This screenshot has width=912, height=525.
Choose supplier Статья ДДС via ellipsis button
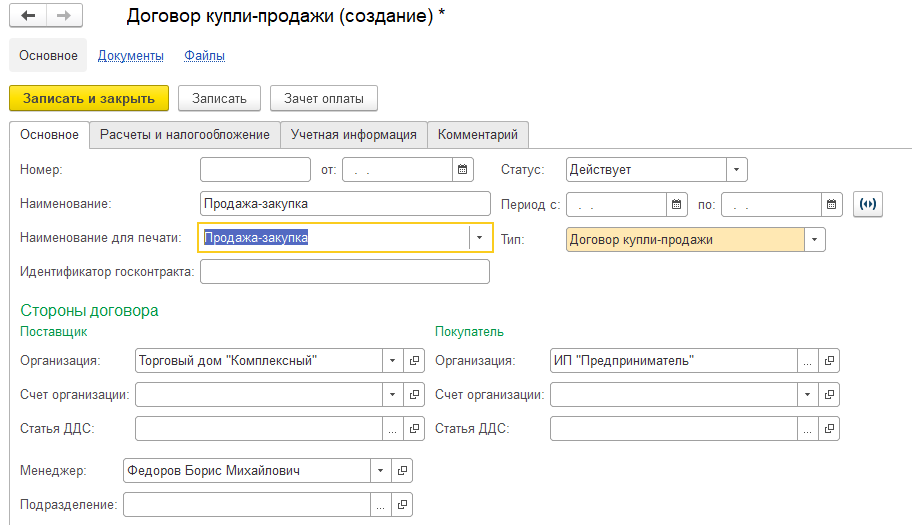tap(393, 429)
